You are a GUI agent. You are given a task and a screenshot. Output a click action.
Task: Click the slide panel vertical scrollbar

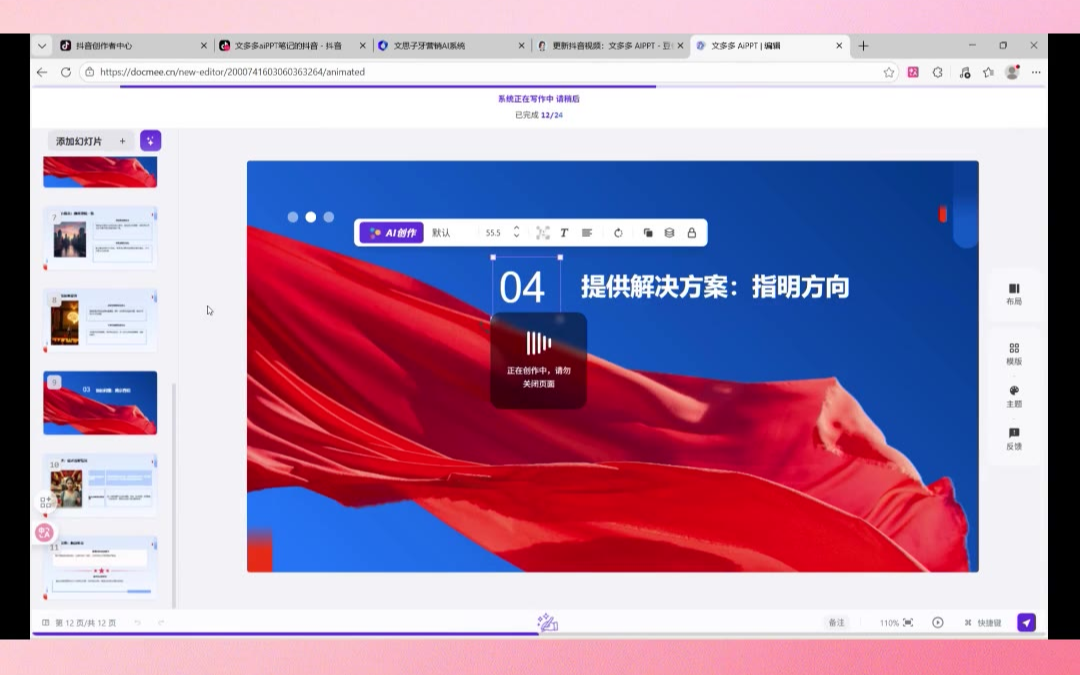(x=174, y=495)
